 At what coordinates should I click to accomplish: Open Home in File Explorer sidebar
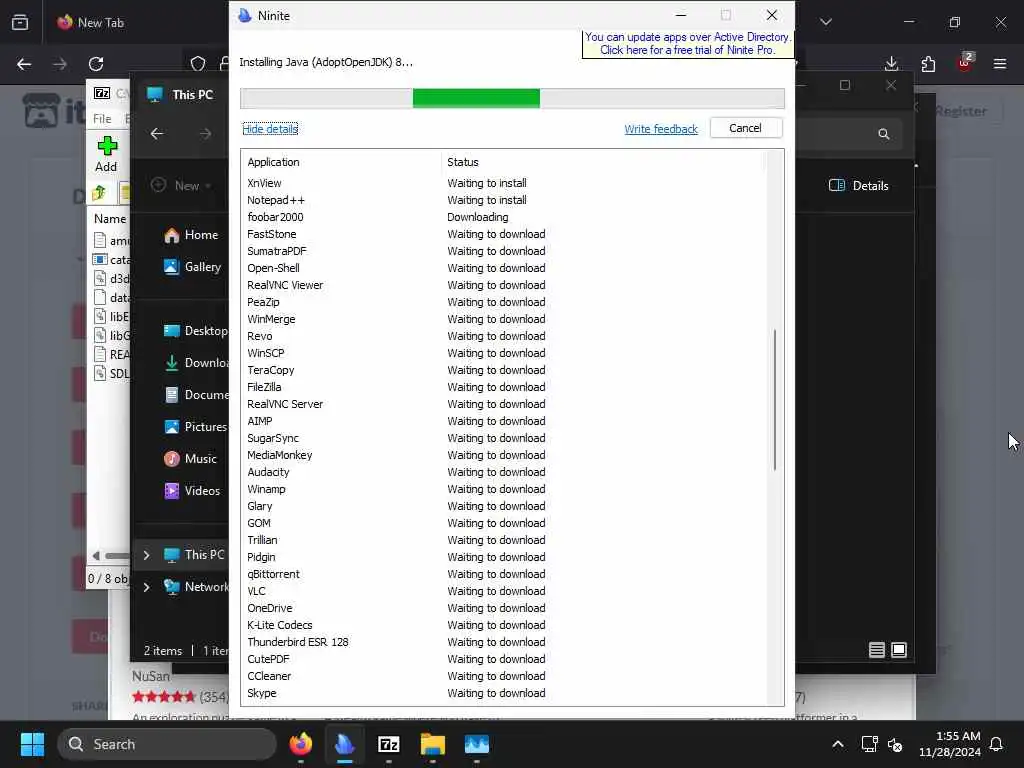[x=191, y=235]
